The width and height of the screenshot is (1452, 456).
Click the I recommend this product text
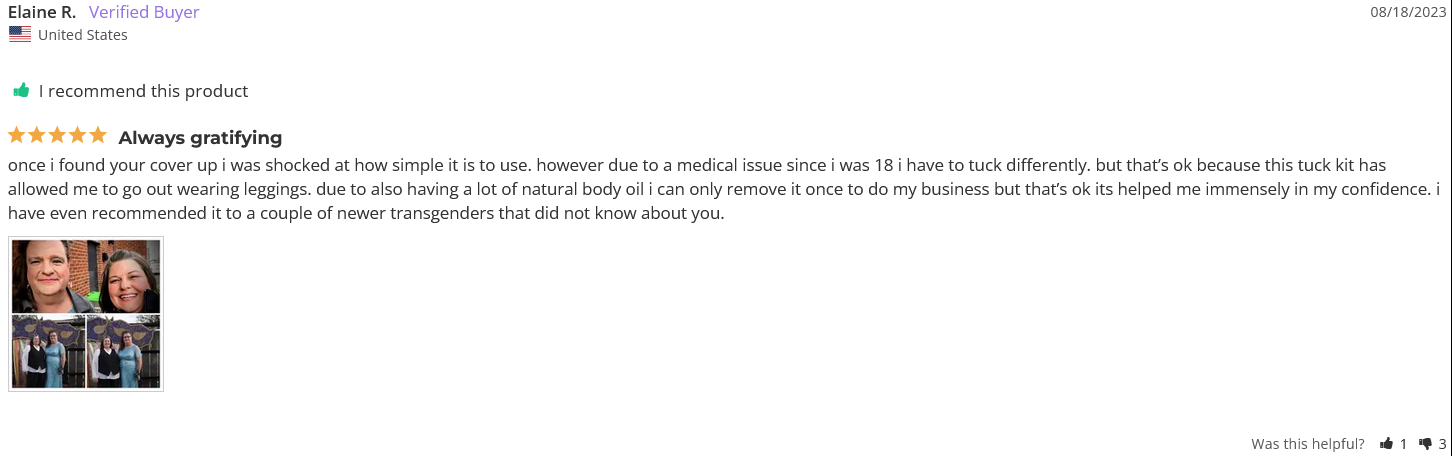(x=143, y=91)
